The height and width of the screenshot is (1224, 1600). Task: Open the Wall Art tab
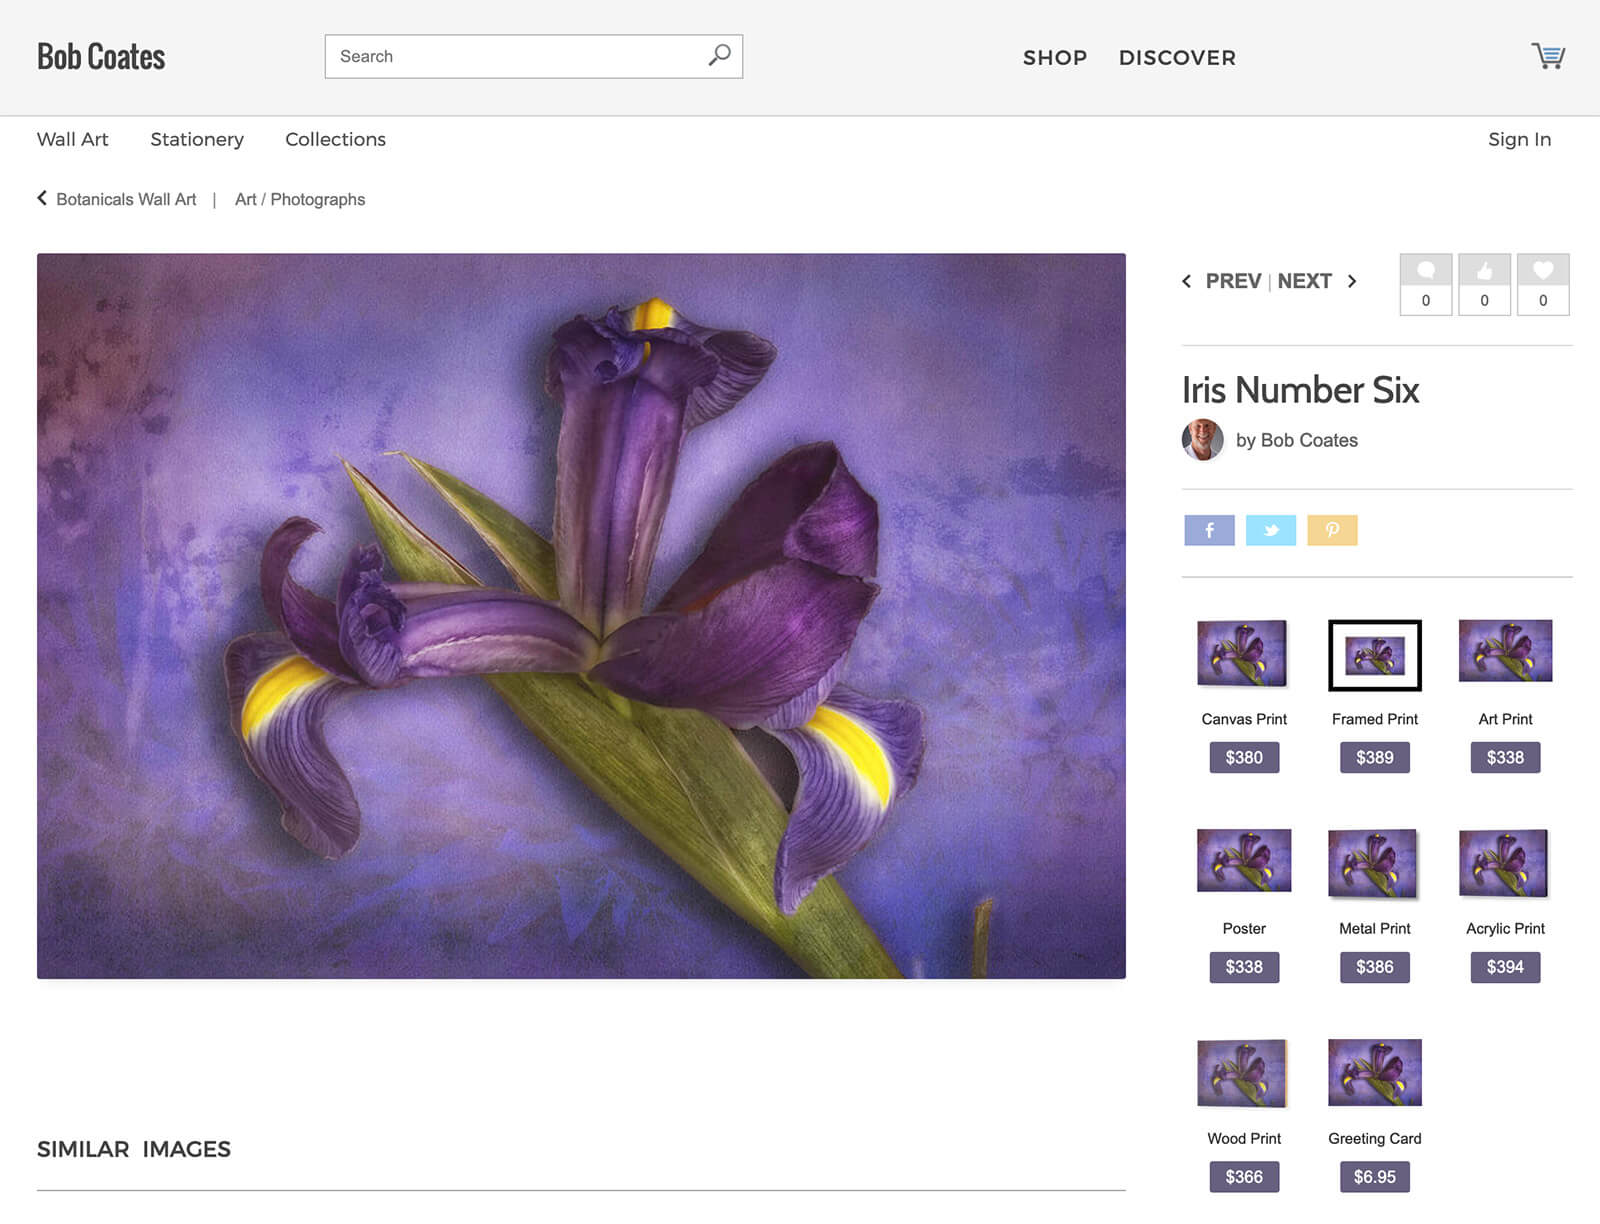pyautogui.click(x=73, y=139)
